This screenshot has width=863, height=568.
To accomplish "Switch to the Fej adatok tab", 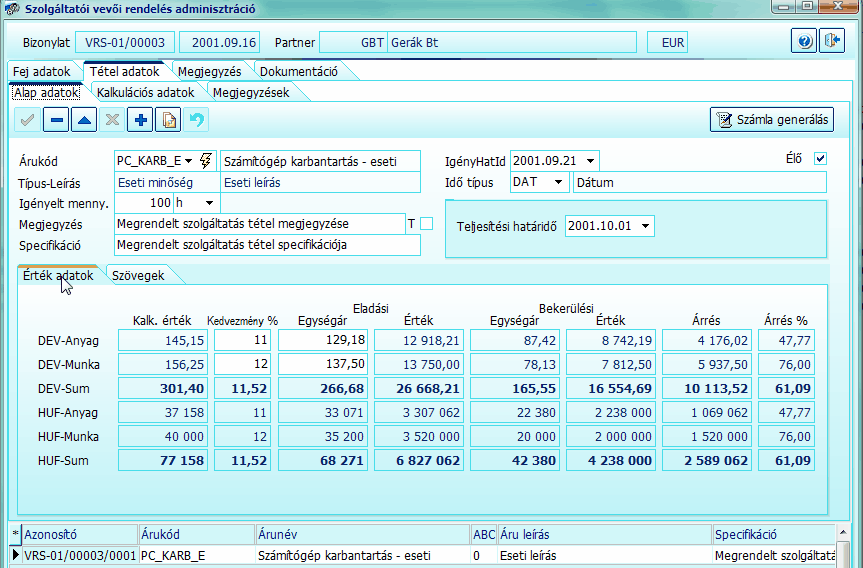I will (42, 72).
